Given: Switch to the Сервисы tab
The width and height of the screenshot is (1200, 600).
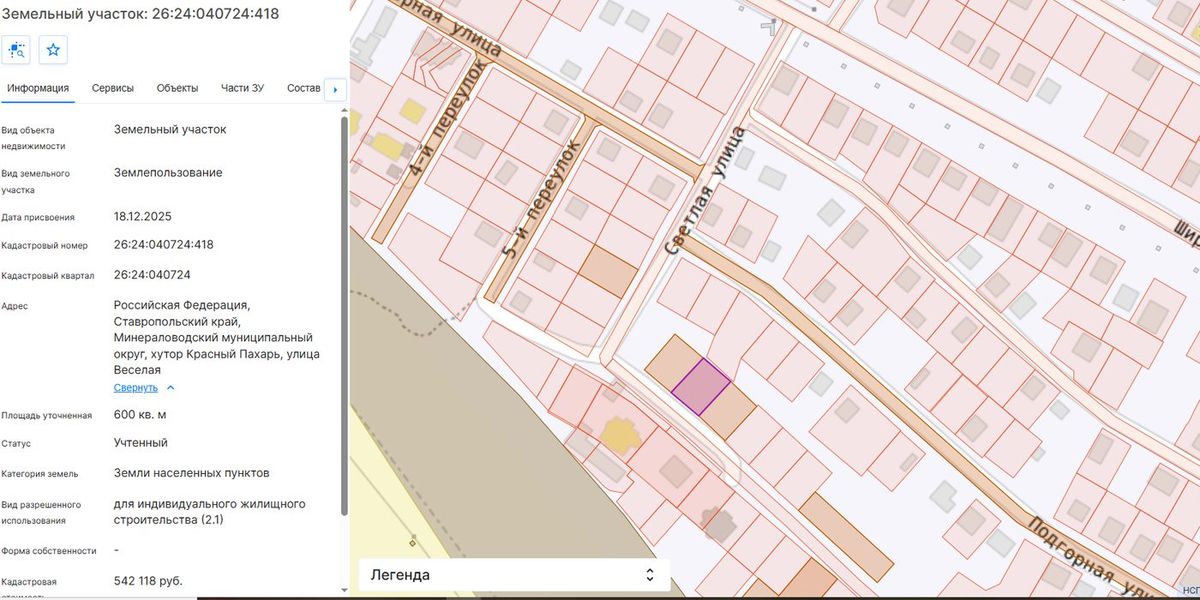Looking at the screenshot, I should click(113, 88).
